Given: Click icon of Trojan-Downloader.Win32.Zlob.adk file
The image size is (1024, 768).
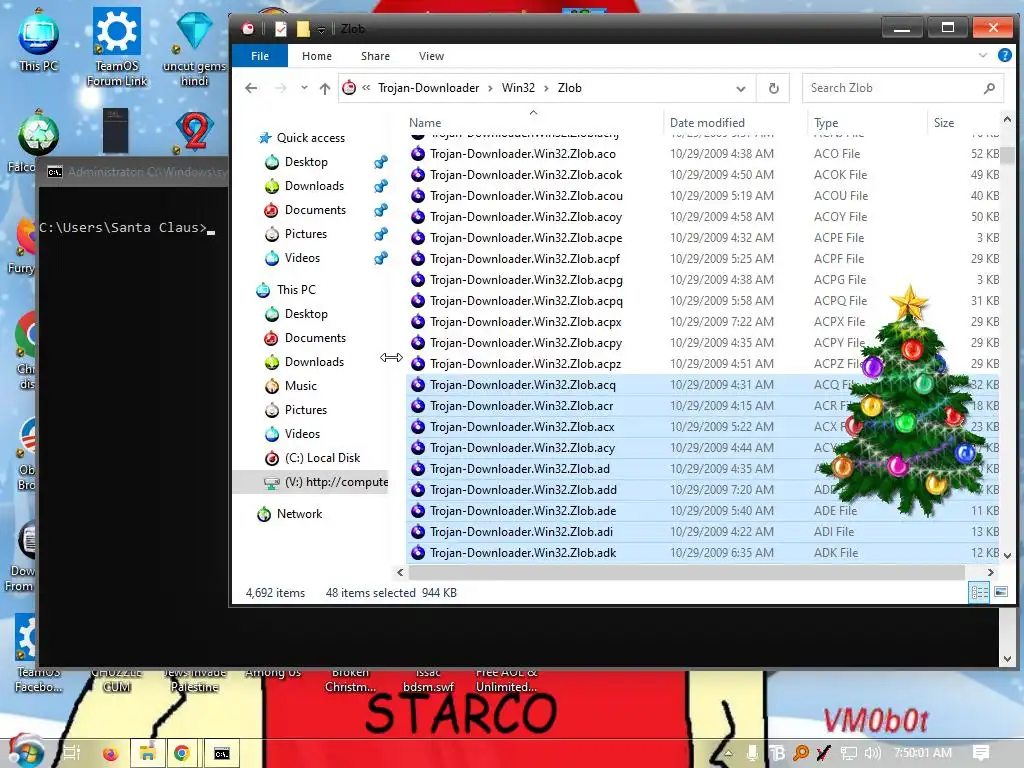Looking at the screenshot, I should 418,553.
